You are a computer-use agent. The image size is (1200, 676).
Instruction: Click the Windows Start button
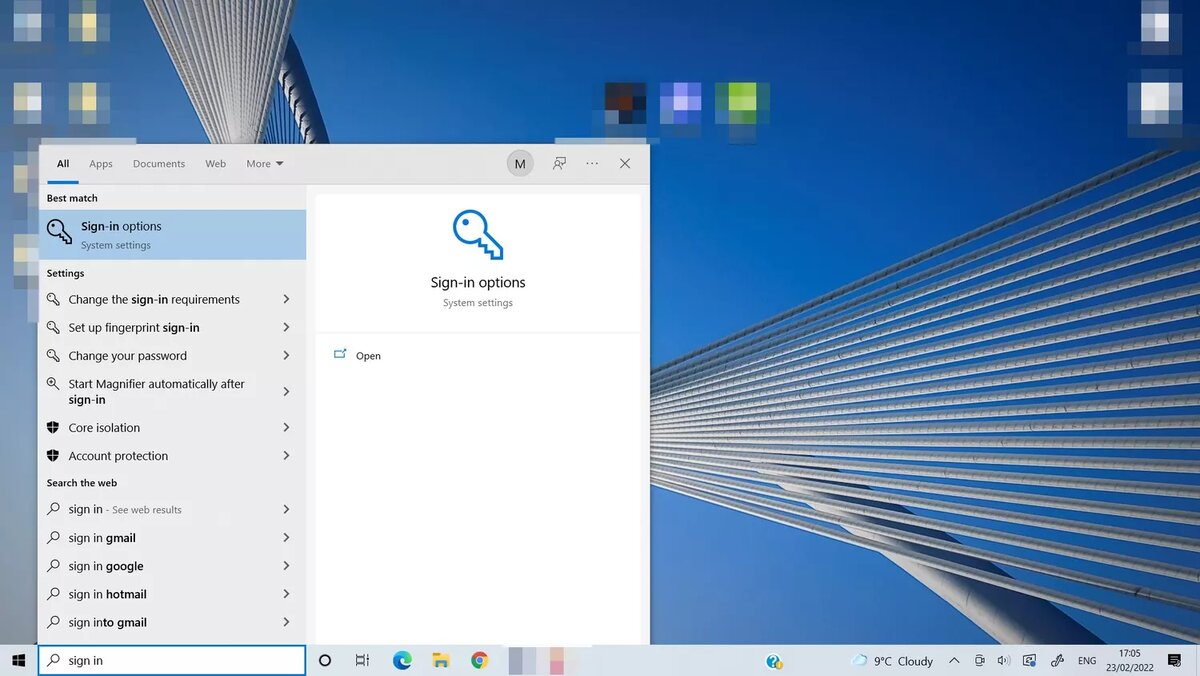tap(18, 660)
